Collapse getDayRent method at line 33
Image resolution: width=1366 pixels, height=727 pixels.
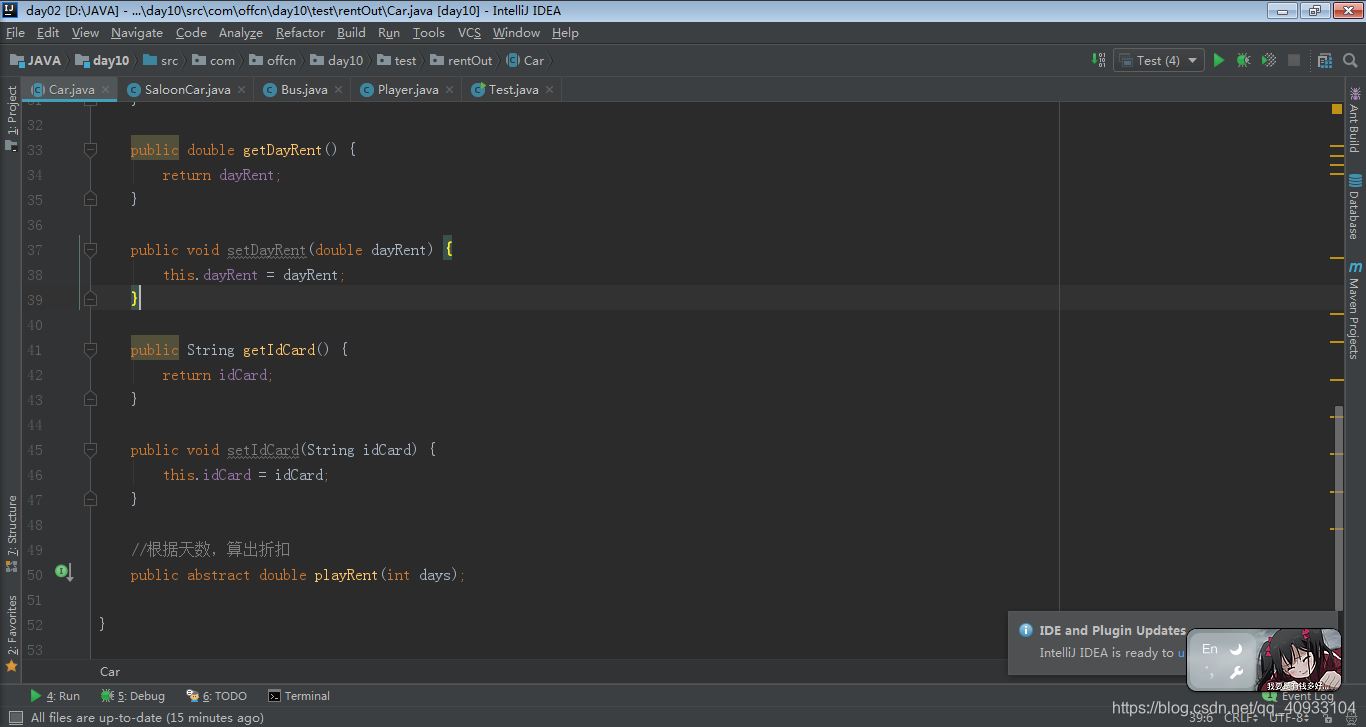[x=90, y=150]
